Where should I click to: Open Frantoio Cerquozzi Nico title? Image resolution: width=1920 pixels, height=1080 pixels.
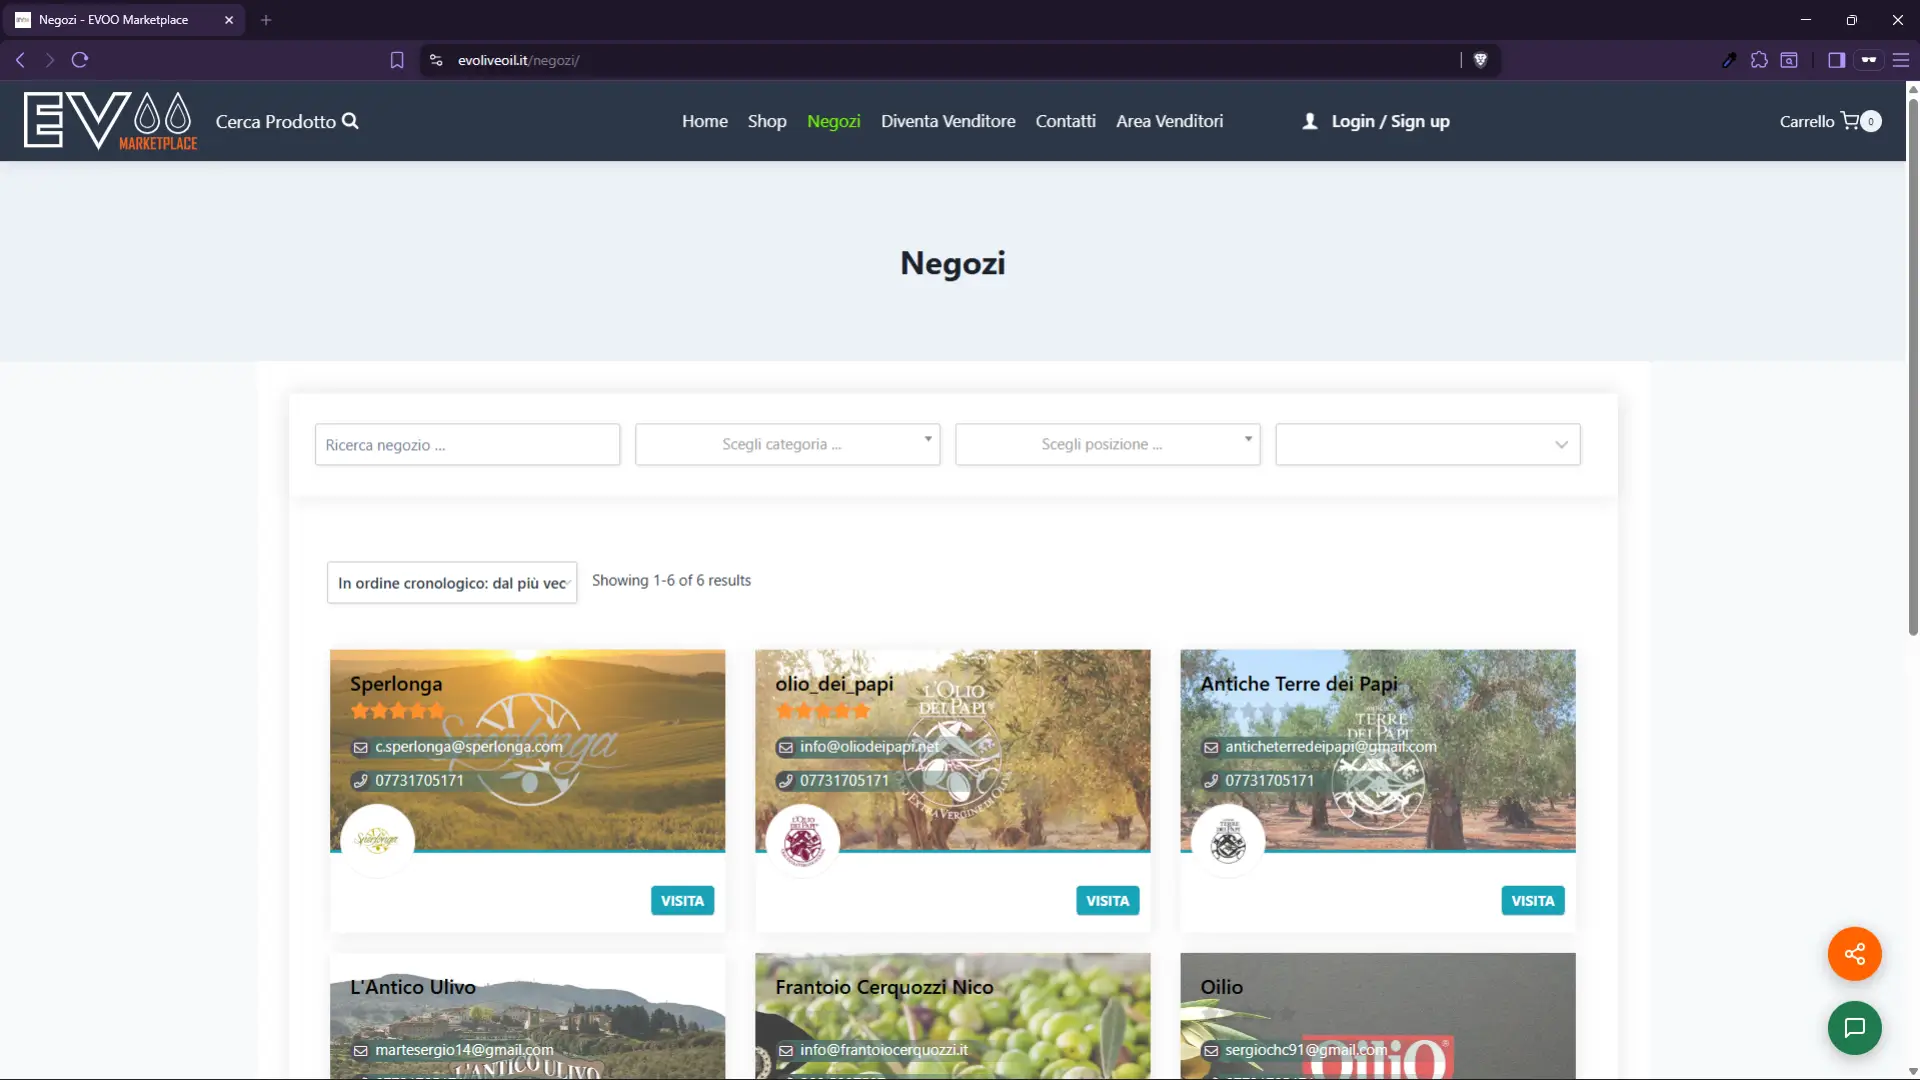pos(884,987)
